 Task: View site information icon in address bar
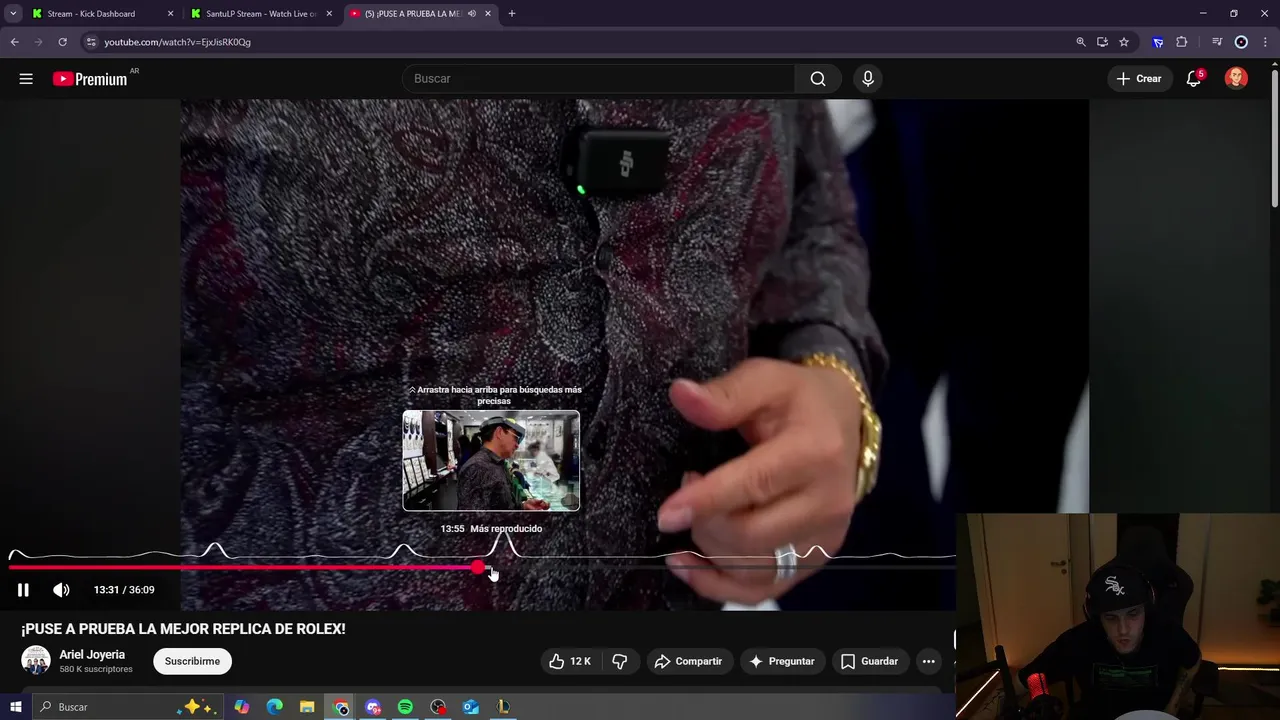[x=91, y=42]
